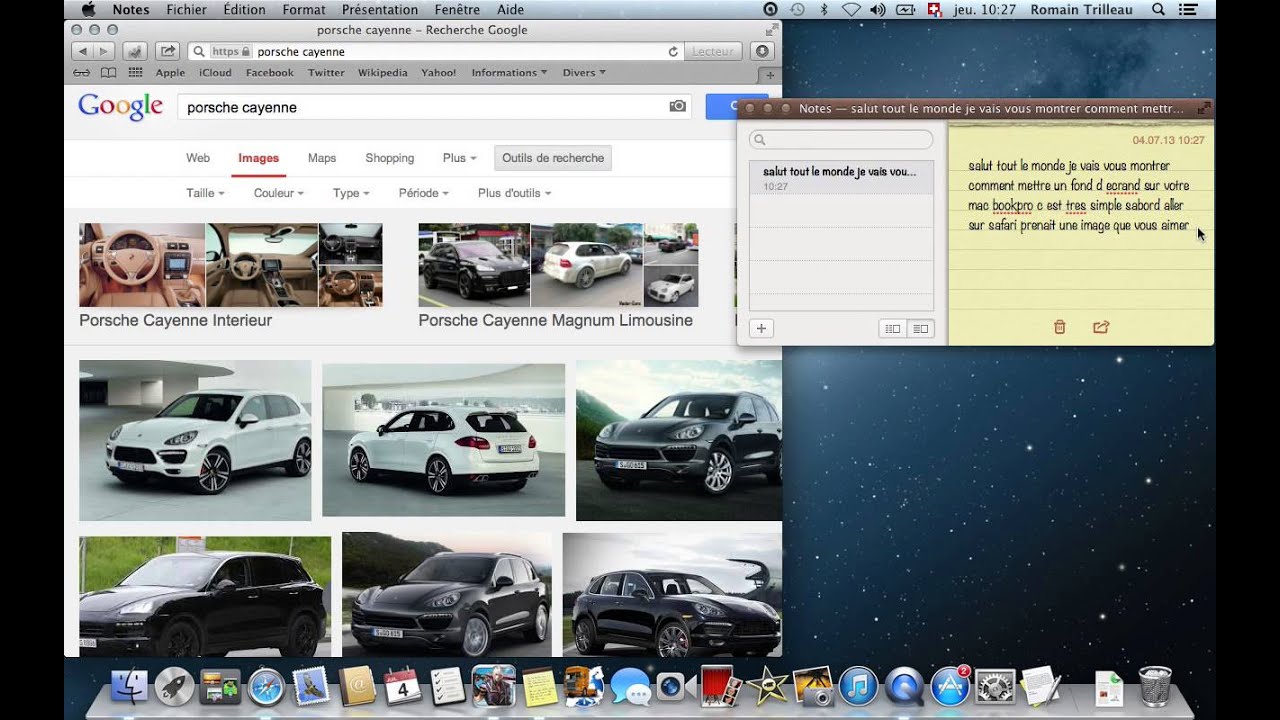Switch Notes to notes-only view toggle
The height and width of the screenshot is (720, 1280).
click(x=920, y=328)
